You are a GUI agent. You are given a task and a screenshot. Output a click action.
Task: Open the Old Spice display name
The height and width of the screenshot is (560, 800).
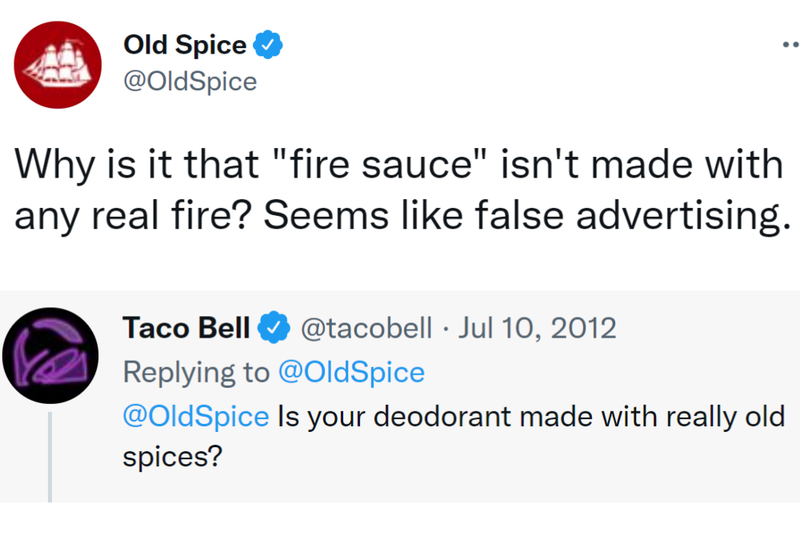pyautogui.click(x=185, y=45)
